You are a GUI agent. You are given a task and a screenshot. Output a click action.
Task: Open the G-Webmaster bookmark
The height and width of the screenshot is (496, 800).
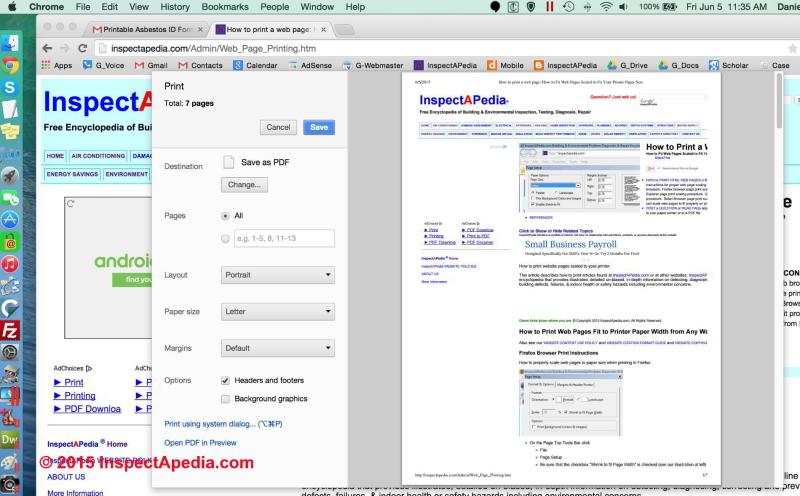[373, 65]
